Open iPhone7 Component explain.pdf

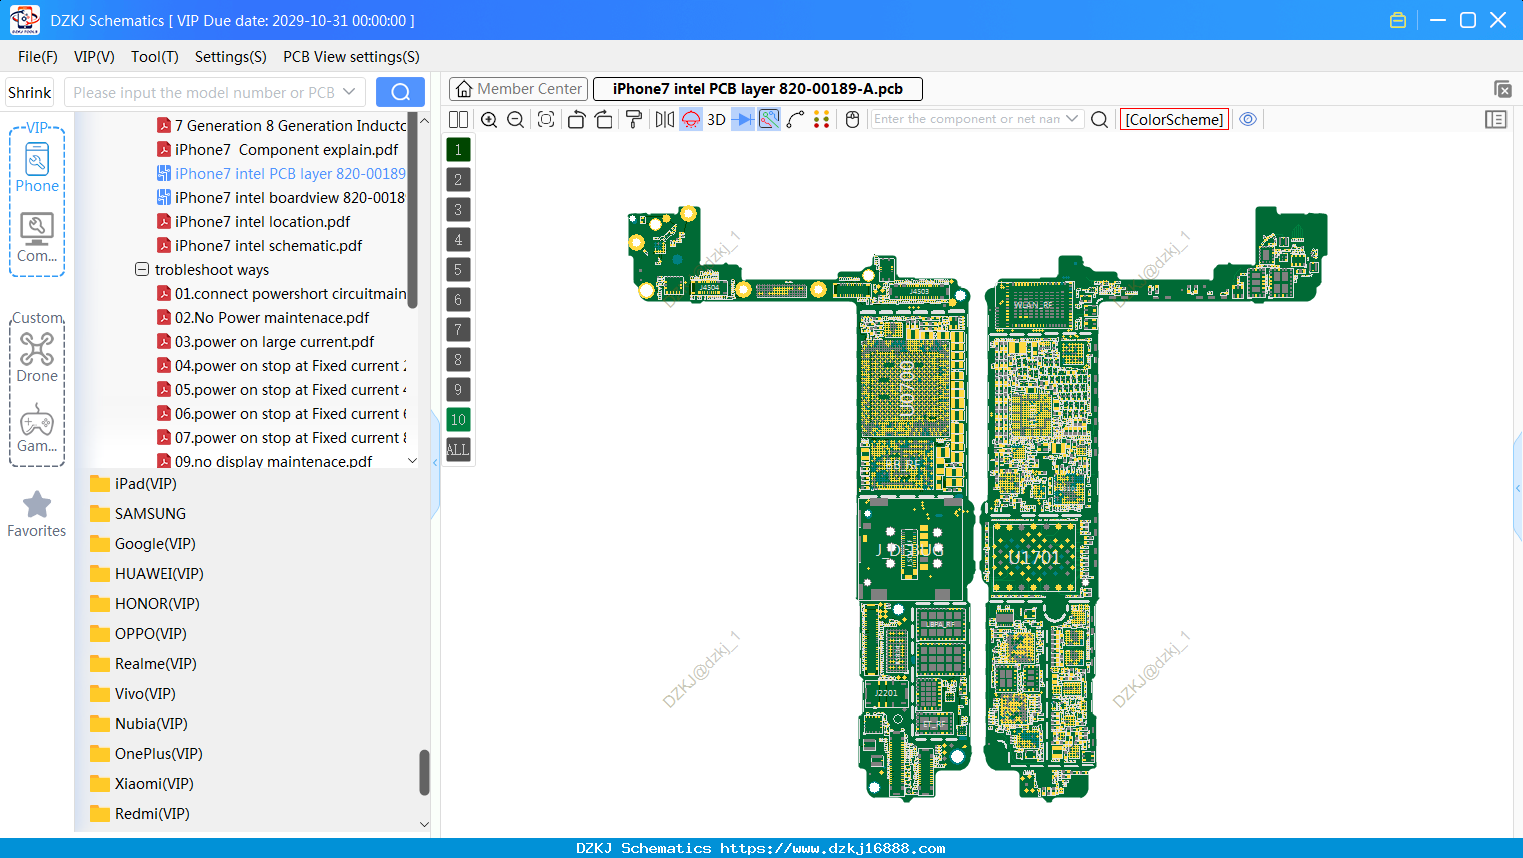click(286, 150)
